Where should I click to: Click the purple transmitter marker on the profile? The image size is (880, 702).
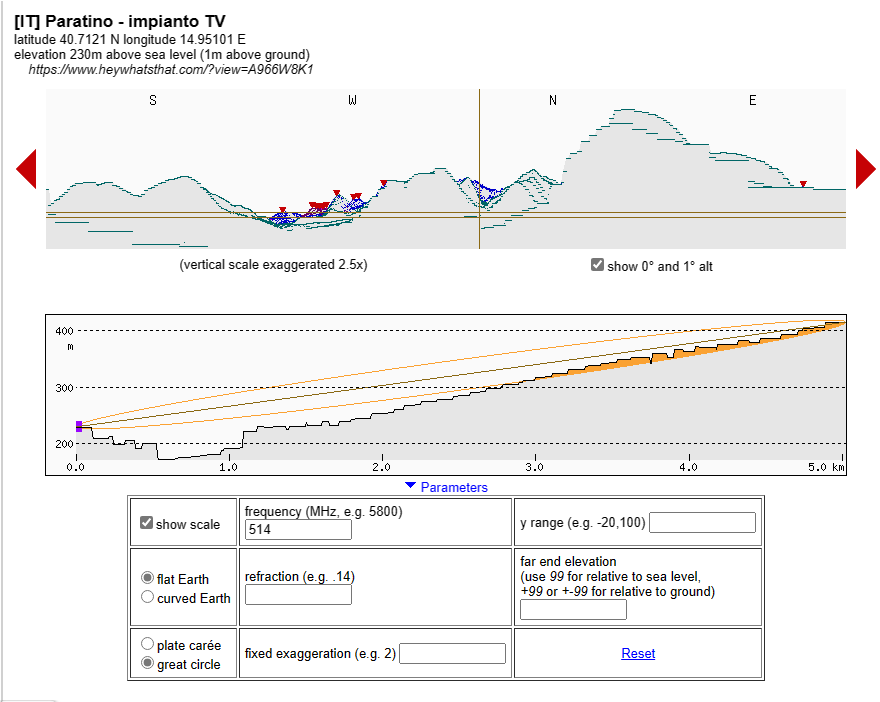tap(79, 426)
